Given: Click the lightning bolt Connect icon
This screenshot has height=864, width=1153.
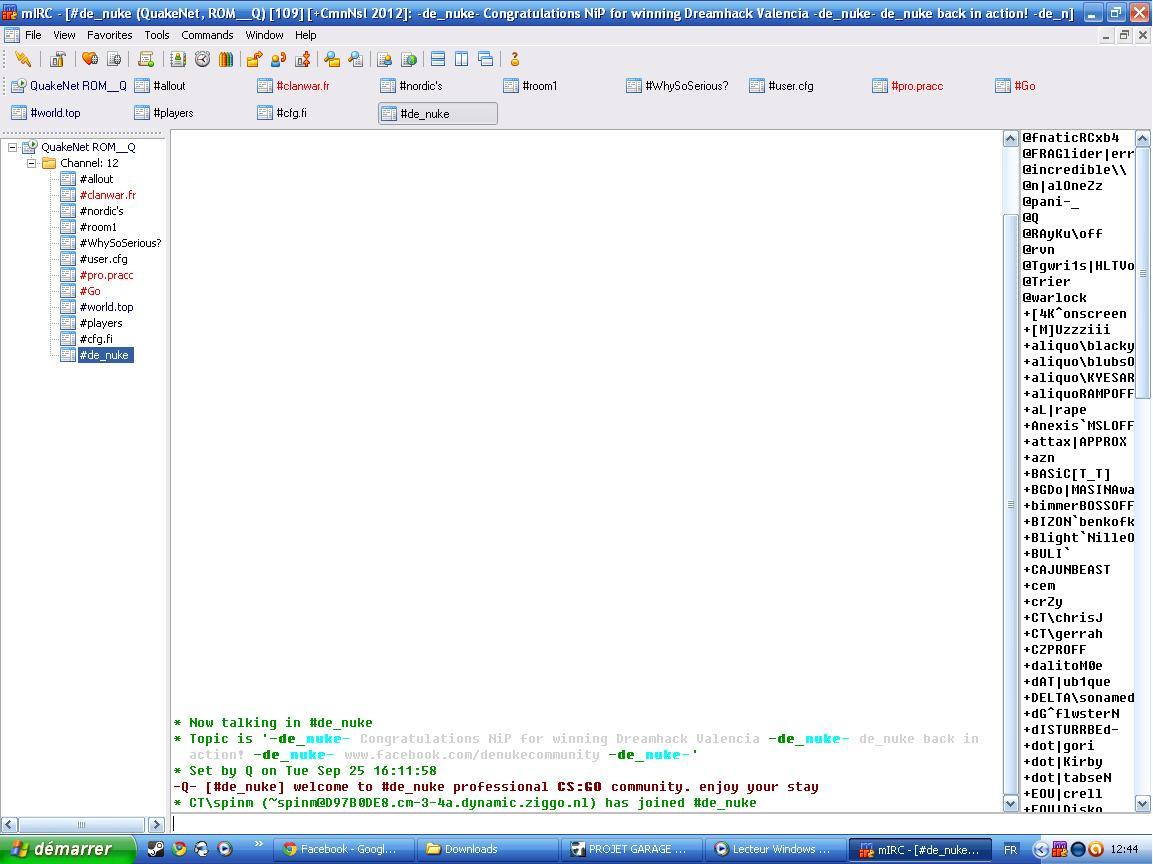Looking at the screenshot, I should (22, 59).
